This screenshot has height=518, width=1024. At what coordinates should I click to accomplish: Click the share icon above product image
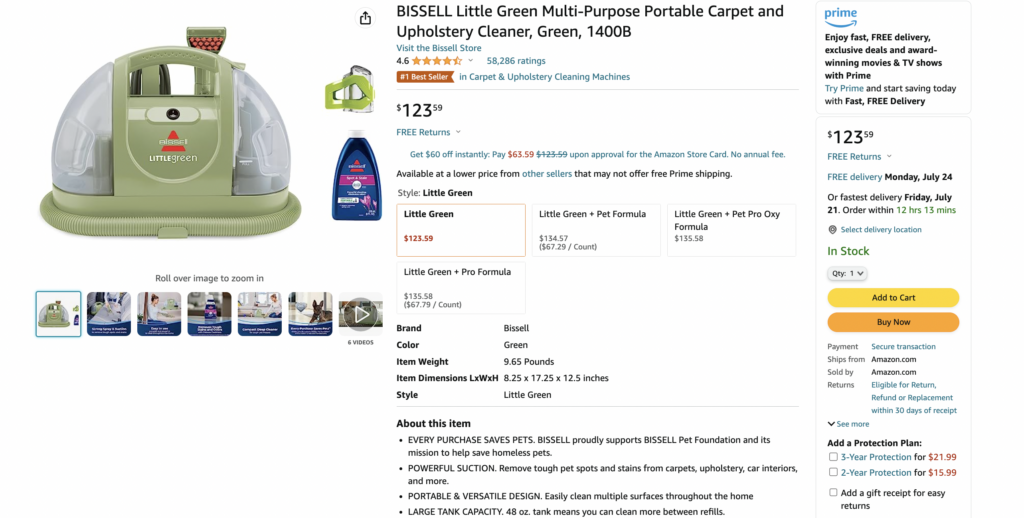[x=365, y=18]
